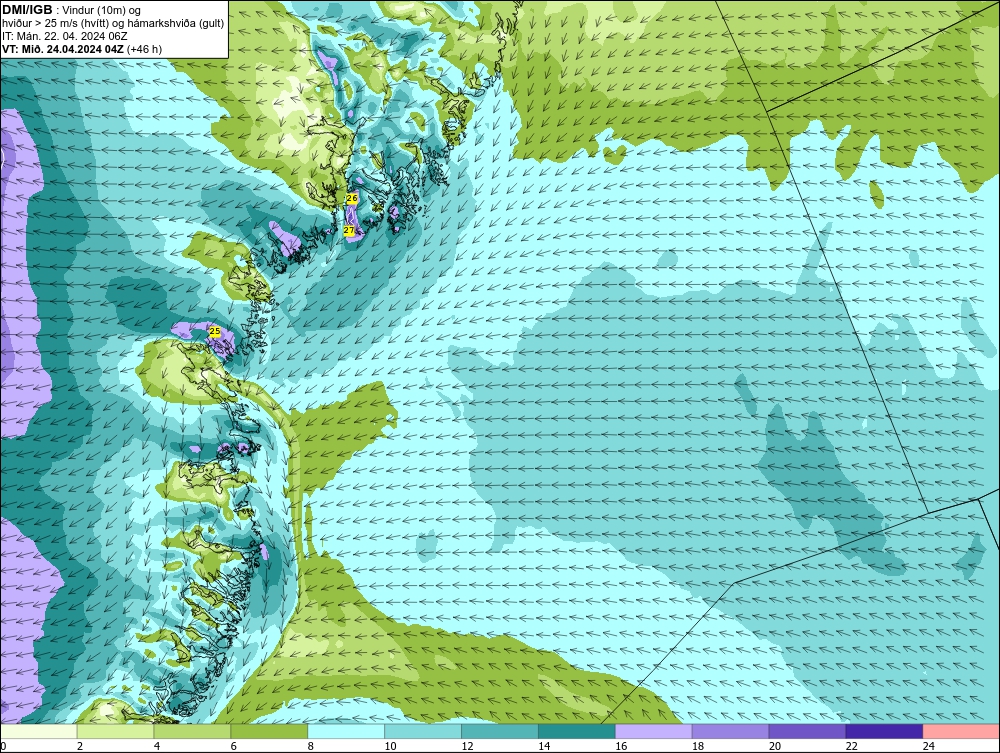Image resolution: width=1000 pixels, height=753 pixels.
Task: Click the legend value 16
Action: tap(621, 746)
